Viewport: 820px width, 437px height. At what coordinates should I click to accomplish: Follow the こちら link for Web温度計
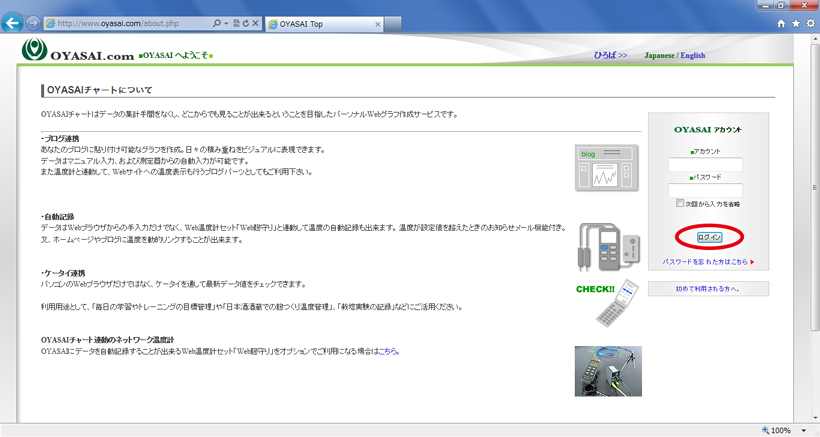coord(389,352)
